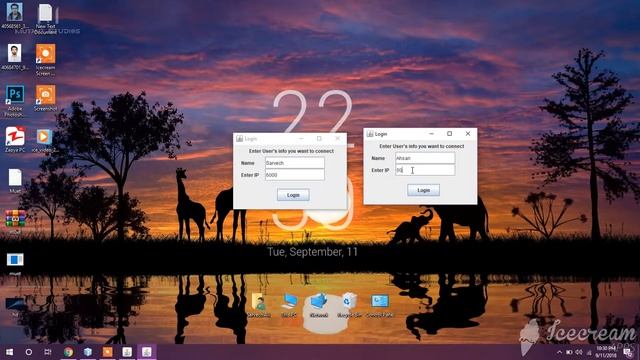
Task: Open volume control in system tray
Action: pos(579,352)
